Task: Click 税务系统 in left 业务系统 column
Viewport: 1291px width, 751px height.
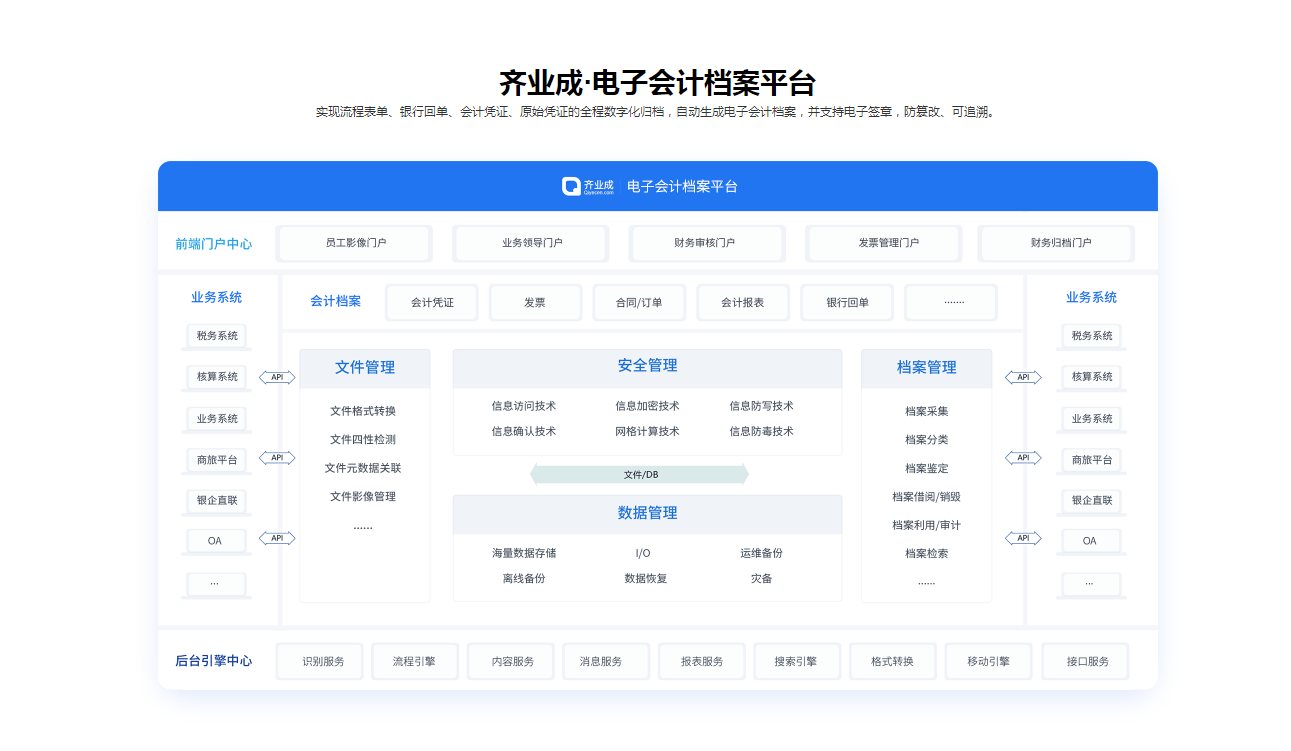Action: coord(217,336)
